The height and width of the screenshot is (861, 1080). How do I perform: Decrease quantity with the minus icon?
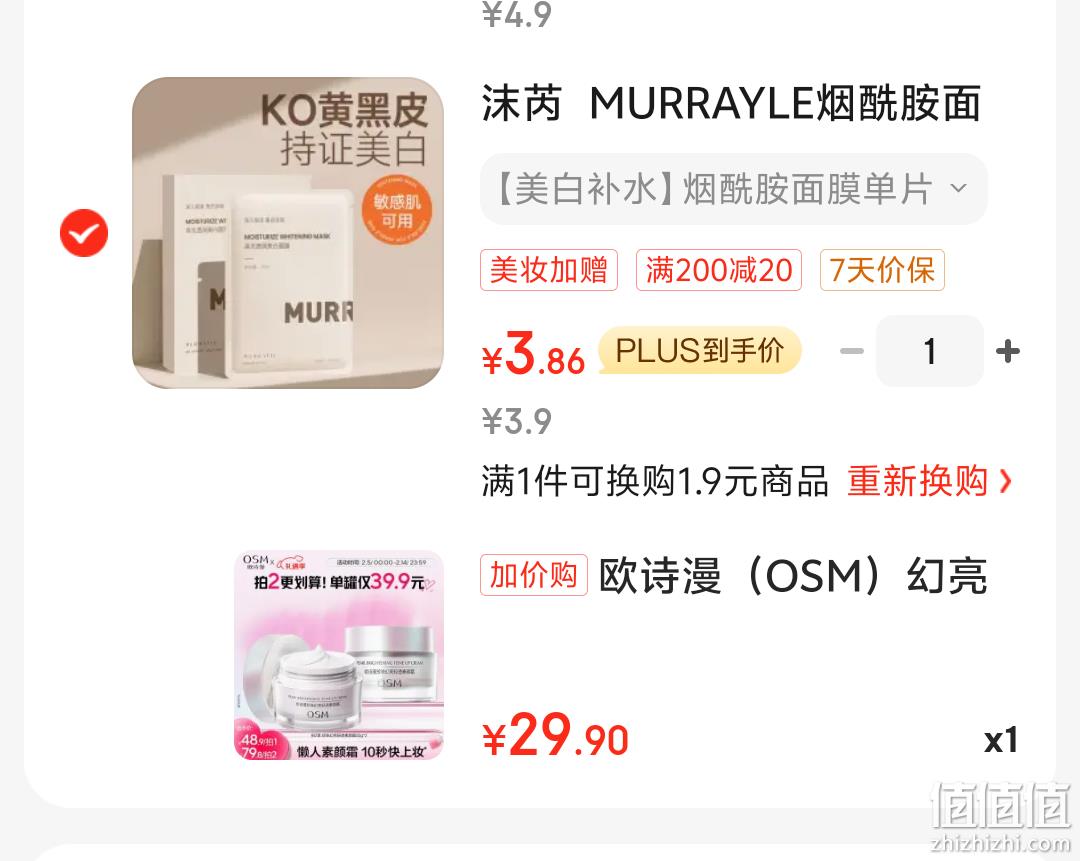pyautogui.click(x=852, y=351)
